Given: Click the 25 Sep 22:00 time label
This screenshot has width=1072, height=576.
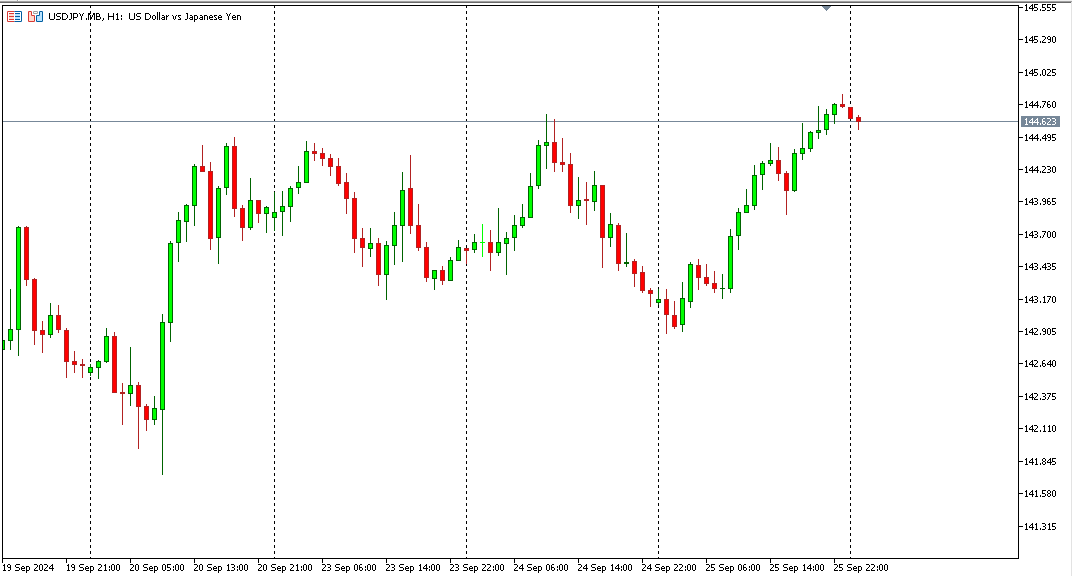Looking at the screenshot, I should [x=861, y=567].
